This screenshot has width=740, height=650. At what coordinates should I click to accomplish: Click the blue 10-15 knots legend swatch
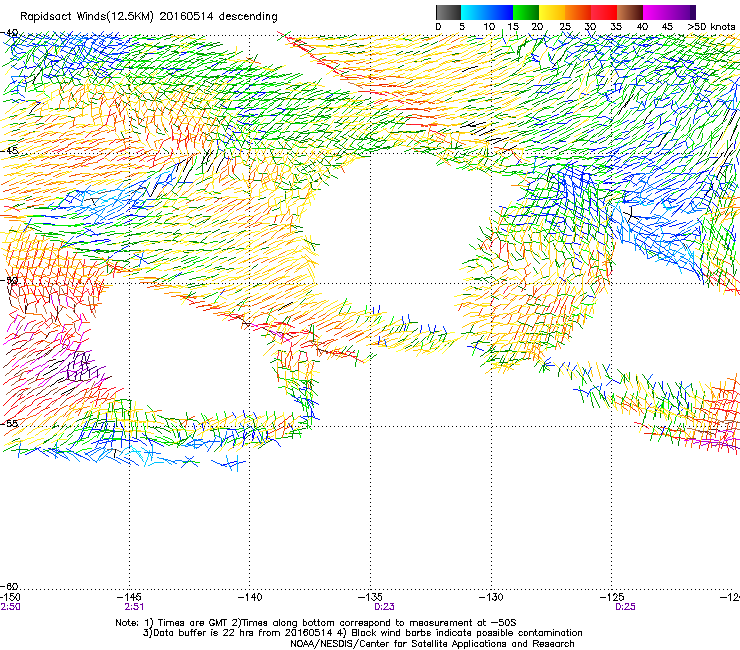pyautogui.click(x=500, y=12)
